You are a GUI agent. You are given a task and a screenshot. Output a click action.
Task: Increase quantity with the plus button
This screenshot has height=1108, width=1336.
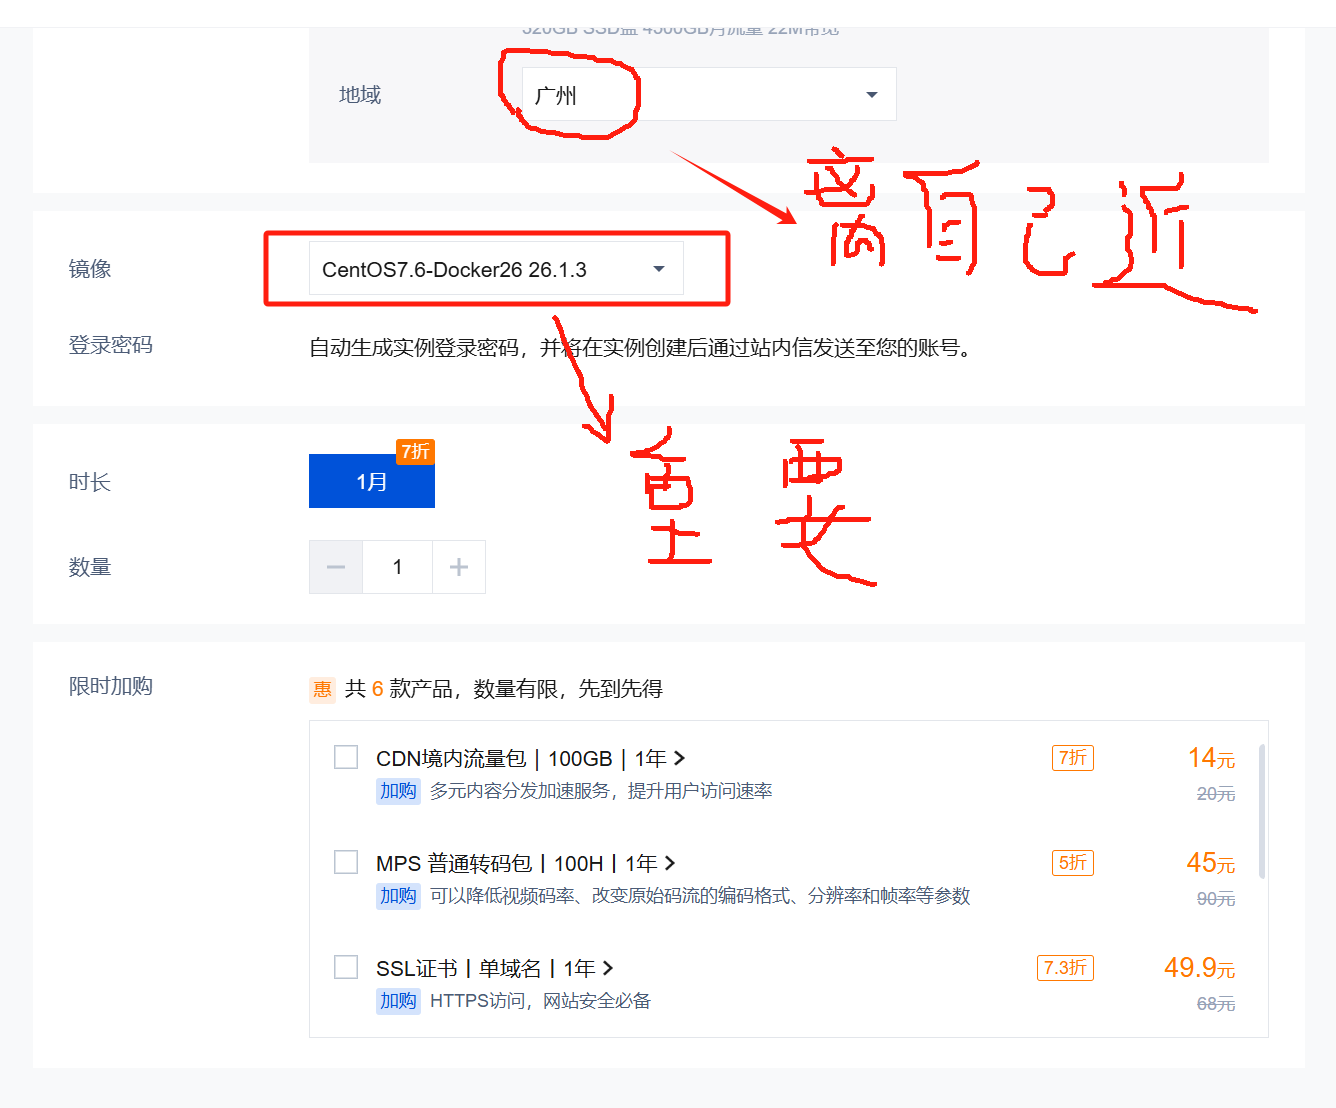[459, 567]
